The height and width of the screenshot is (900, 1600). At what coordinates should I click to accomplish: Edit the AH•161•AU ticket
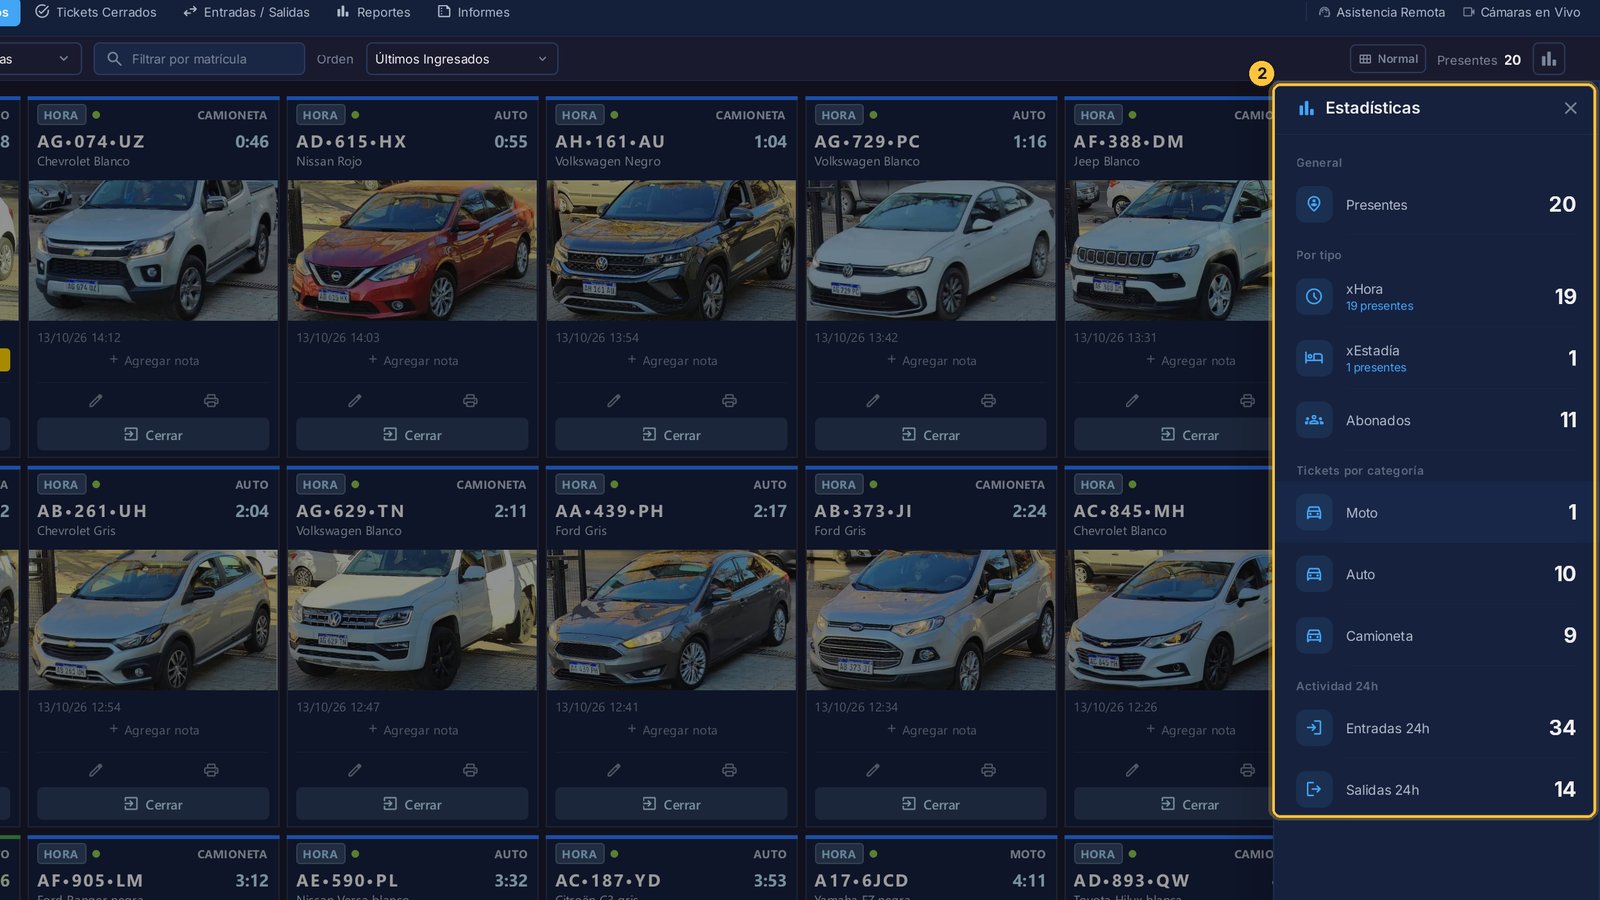[614, 400]
